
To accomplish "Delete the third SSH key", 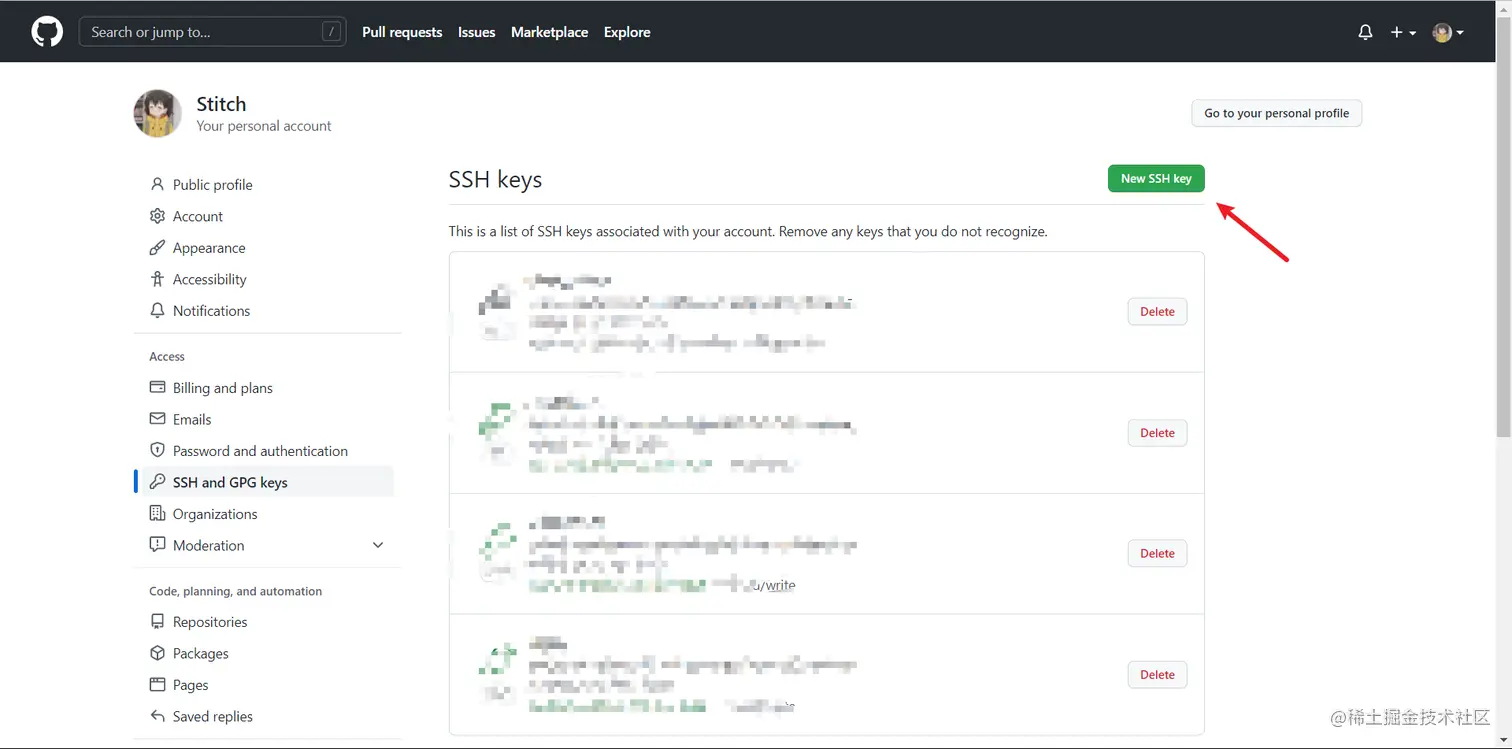I will [x=1157, y=553].
